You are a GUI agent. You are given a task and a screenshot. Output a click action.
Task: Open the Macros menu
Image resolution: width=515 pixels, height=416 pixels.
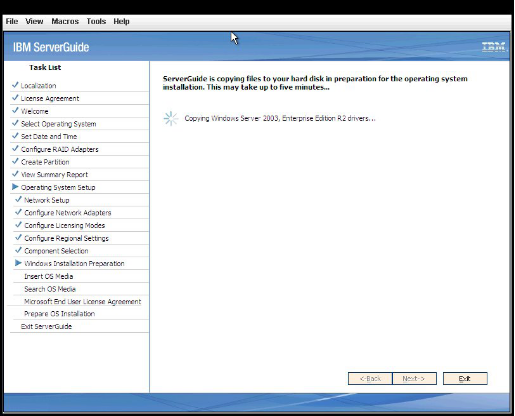(65, 21)
